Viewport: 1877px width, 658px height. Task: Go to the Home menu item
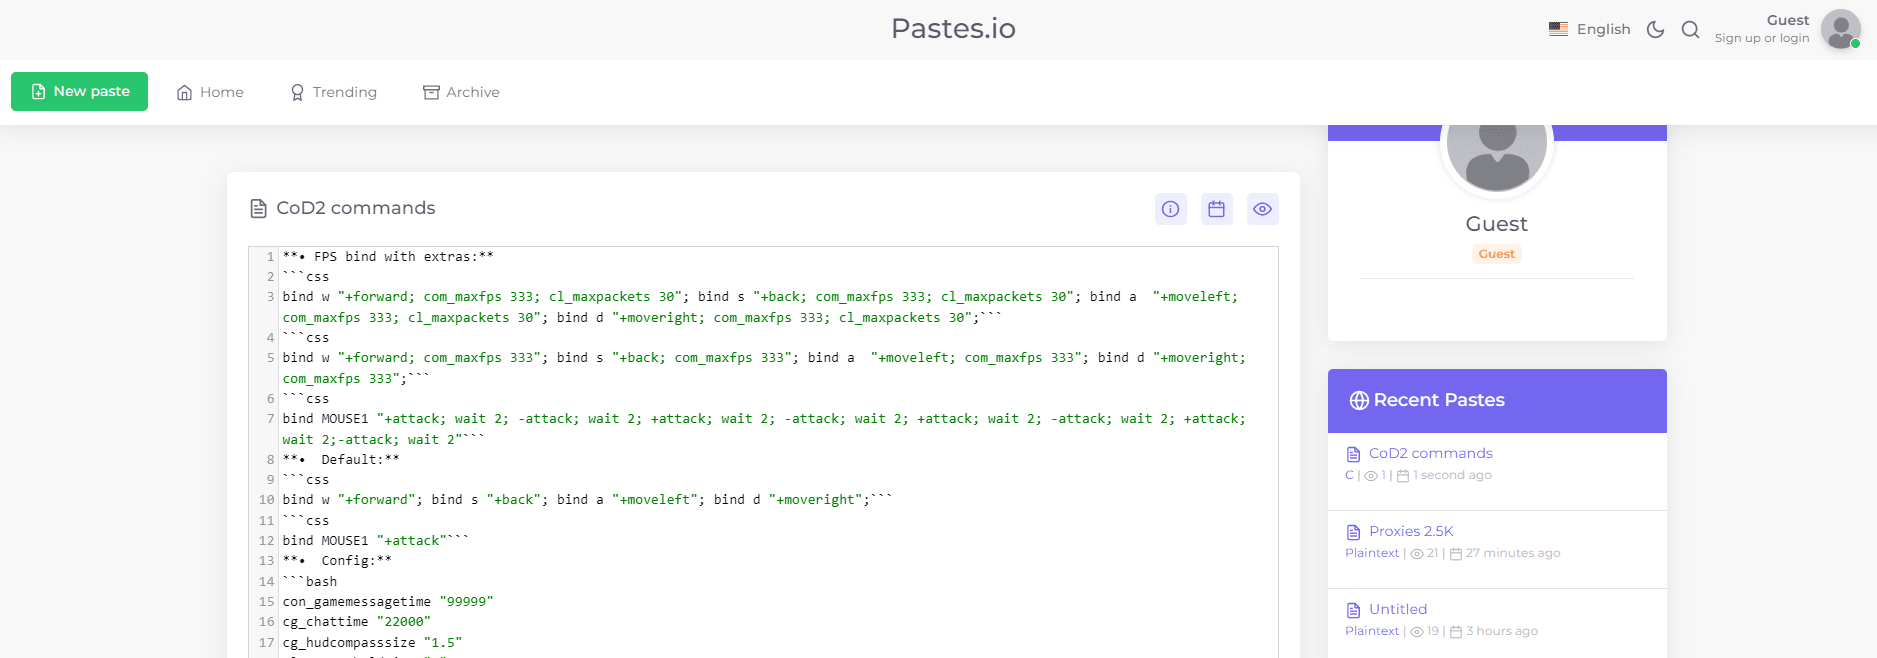tap(210, 92)
